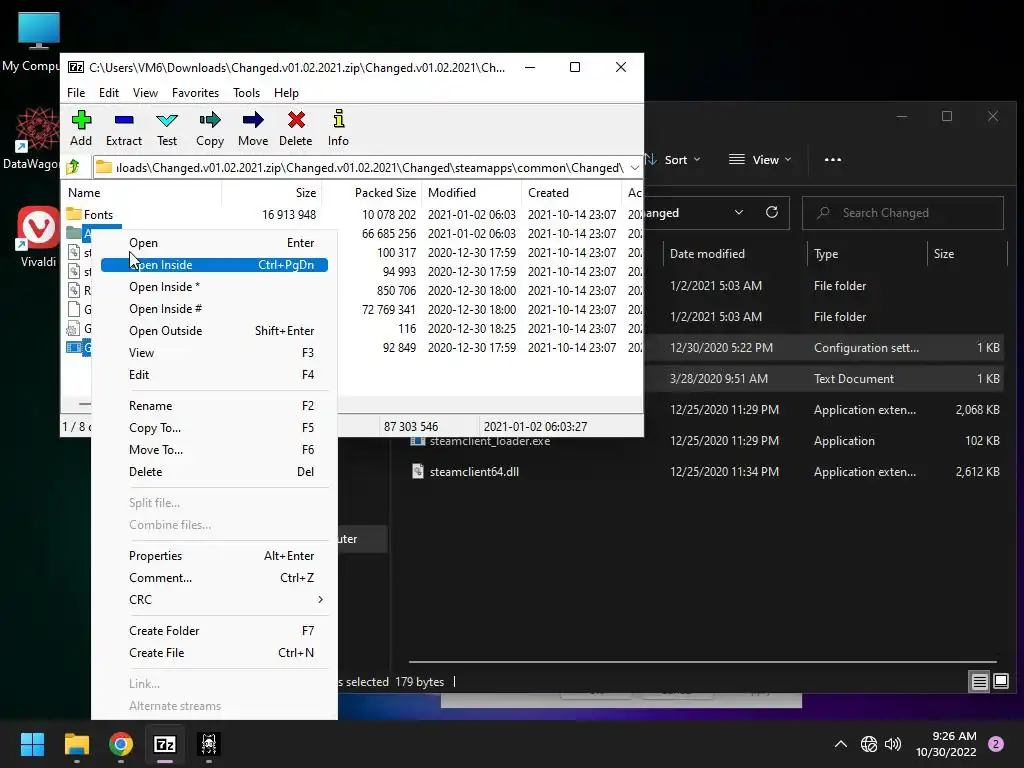Switch Explorer to large thumbnails view
The width and height of the screenshot is (1024, 768).
[1000, 682]
